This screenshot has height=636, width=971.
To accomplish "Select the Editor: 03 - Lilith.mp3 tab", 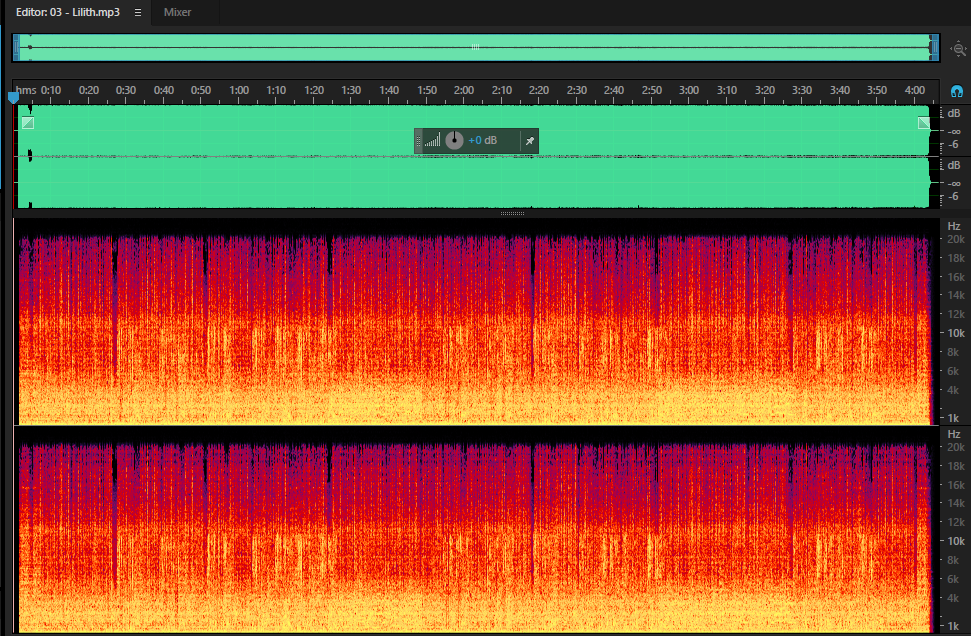I will pyautogui.click(x=67, y=12).
